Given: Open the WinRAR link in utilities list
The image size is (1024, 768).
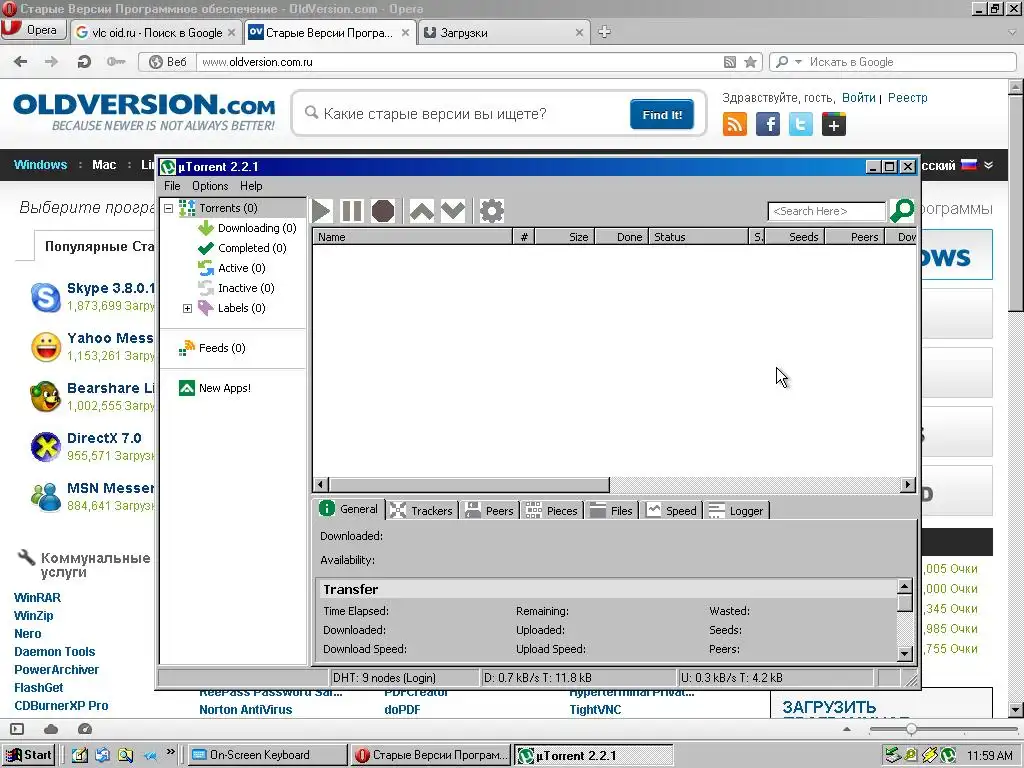Looking at the screenshot, I should coord(37,598).
